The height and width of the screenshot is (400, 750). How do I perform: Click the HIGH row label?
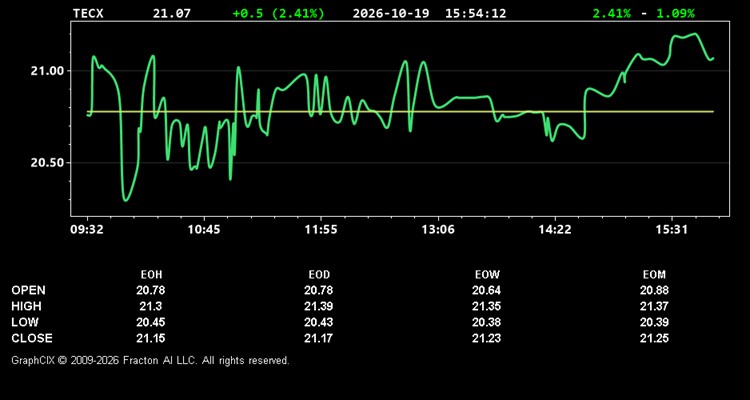(x=27, y=306)
